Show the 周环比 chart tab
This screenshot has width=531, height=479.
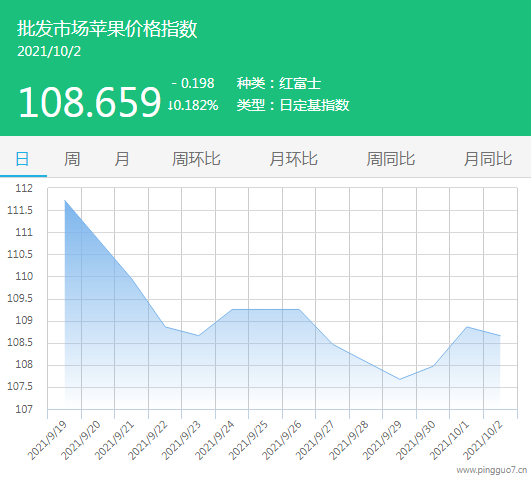click(196, 159)
